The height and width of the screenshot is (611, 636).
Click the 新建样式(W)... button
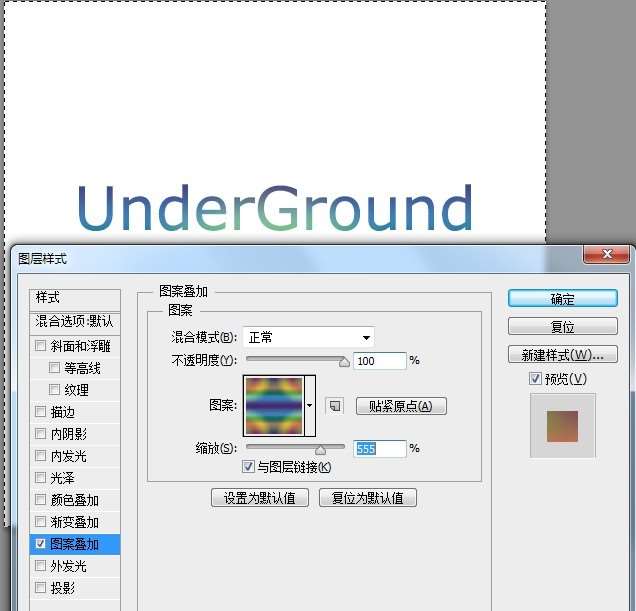562,355
